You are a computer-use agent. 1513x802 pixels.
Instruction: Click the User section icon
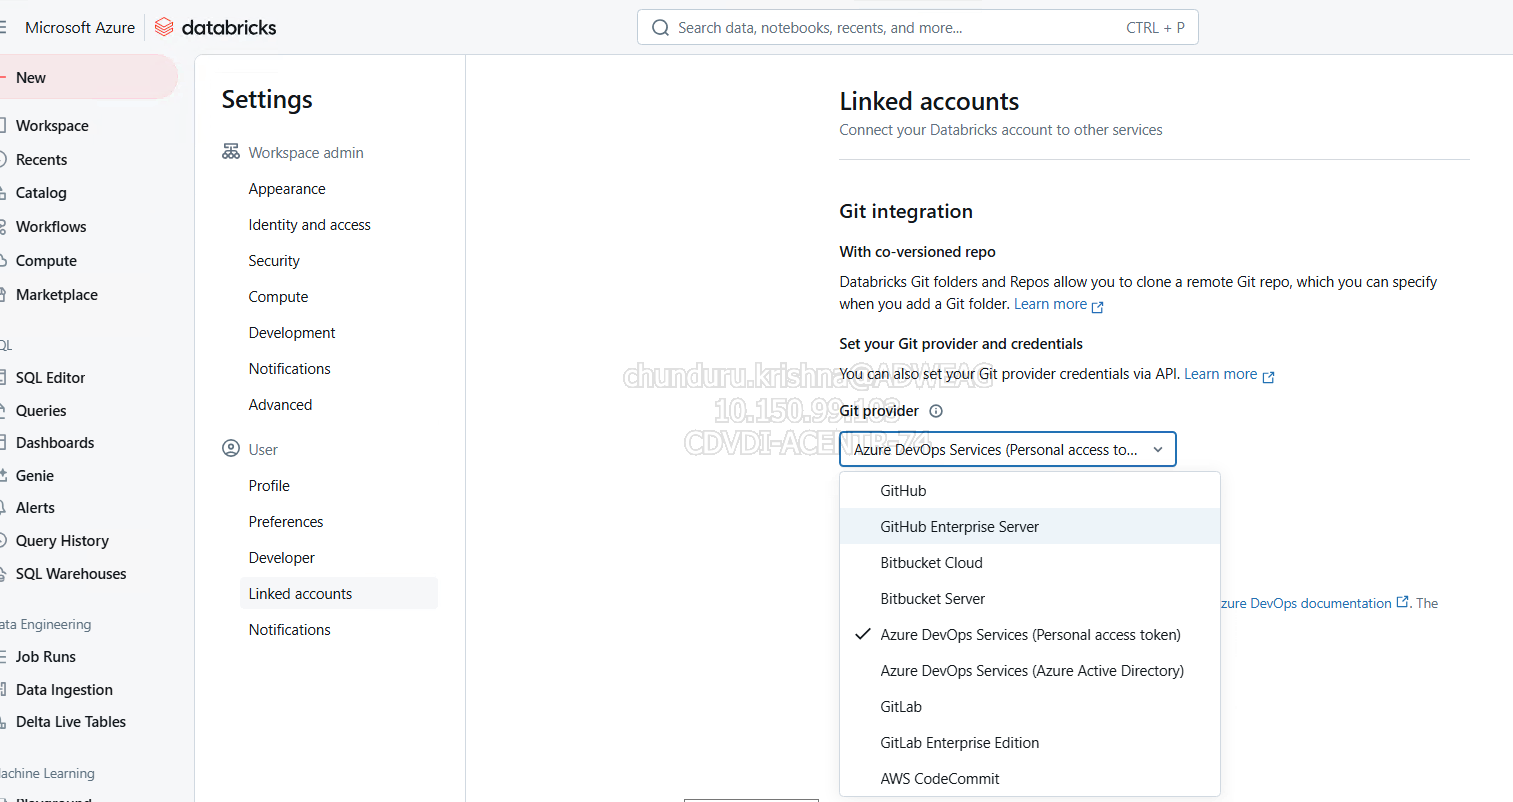pyautogui.click(x=231, y=449)
